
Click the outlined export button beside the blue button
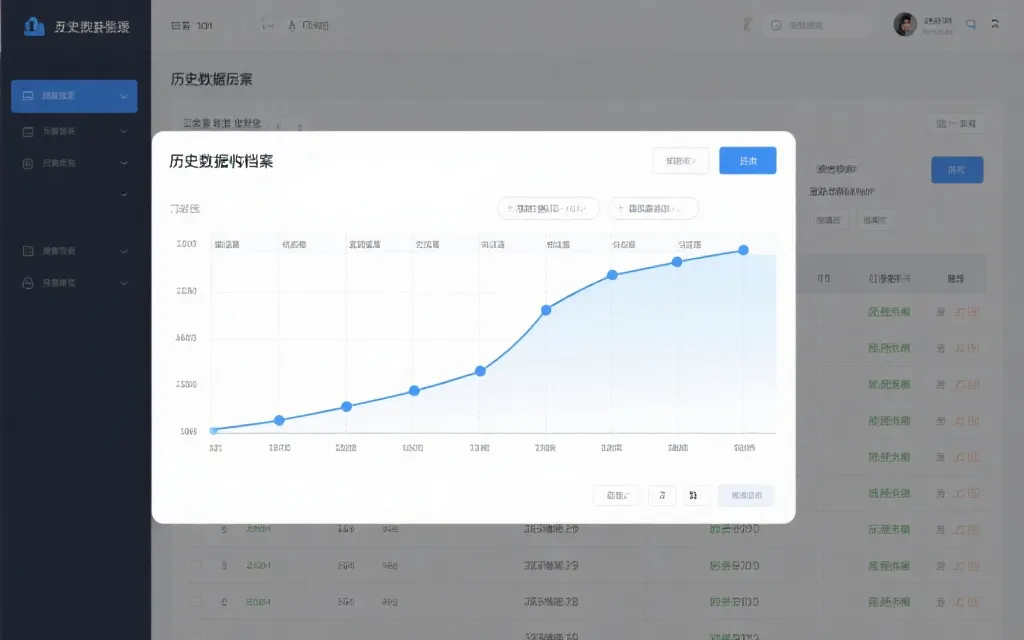coord(679,160)
